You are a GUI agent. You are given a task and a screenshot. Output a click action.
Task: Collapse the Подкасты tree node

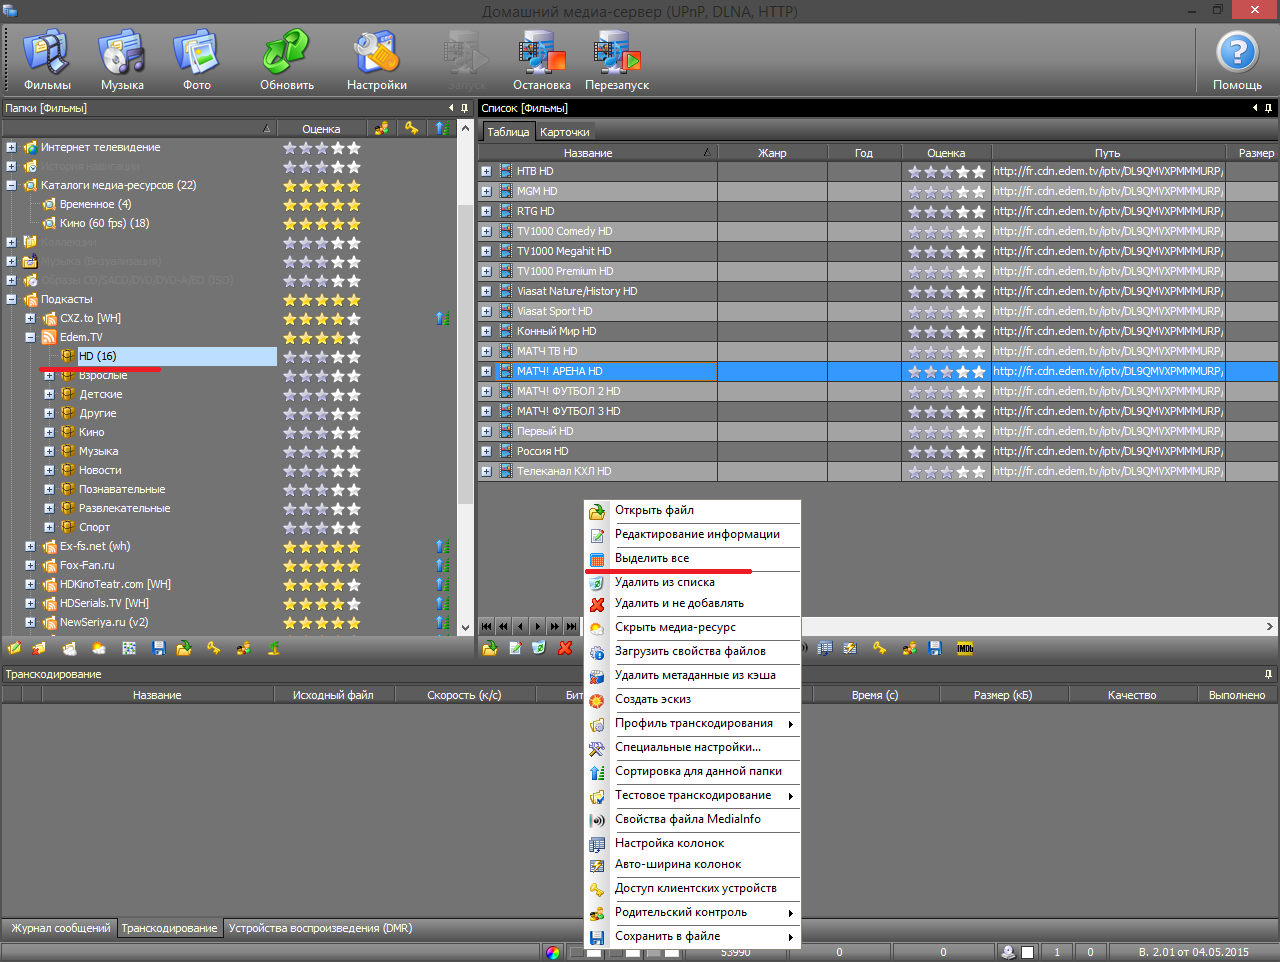(x=11, y=299)
